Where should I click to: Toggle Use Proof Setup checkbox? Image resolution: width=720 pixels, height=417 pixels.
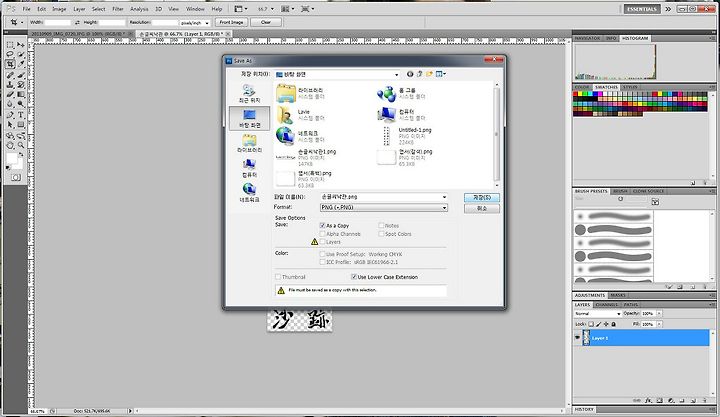(322, 254)
